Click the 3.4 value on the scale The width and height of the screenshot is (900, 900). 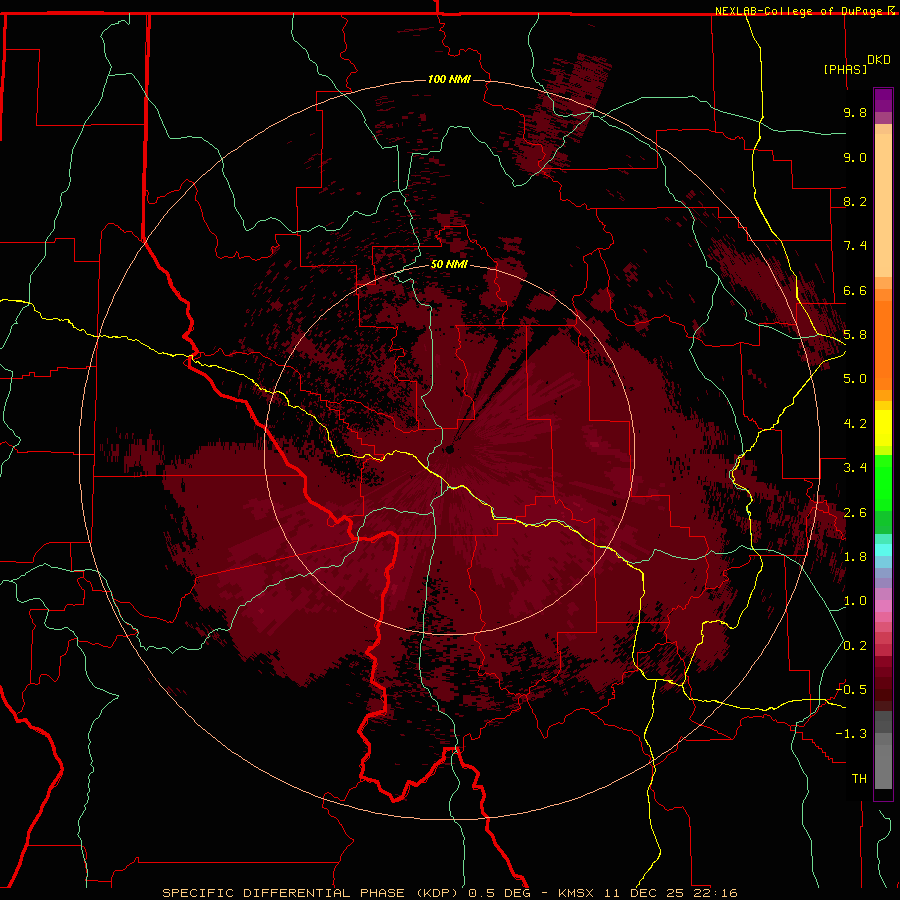(855, 468)
